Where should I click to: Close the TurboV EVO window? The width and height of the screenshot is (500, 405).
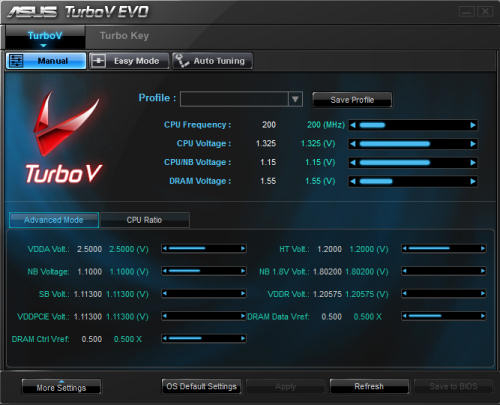(x=485, y=12)
